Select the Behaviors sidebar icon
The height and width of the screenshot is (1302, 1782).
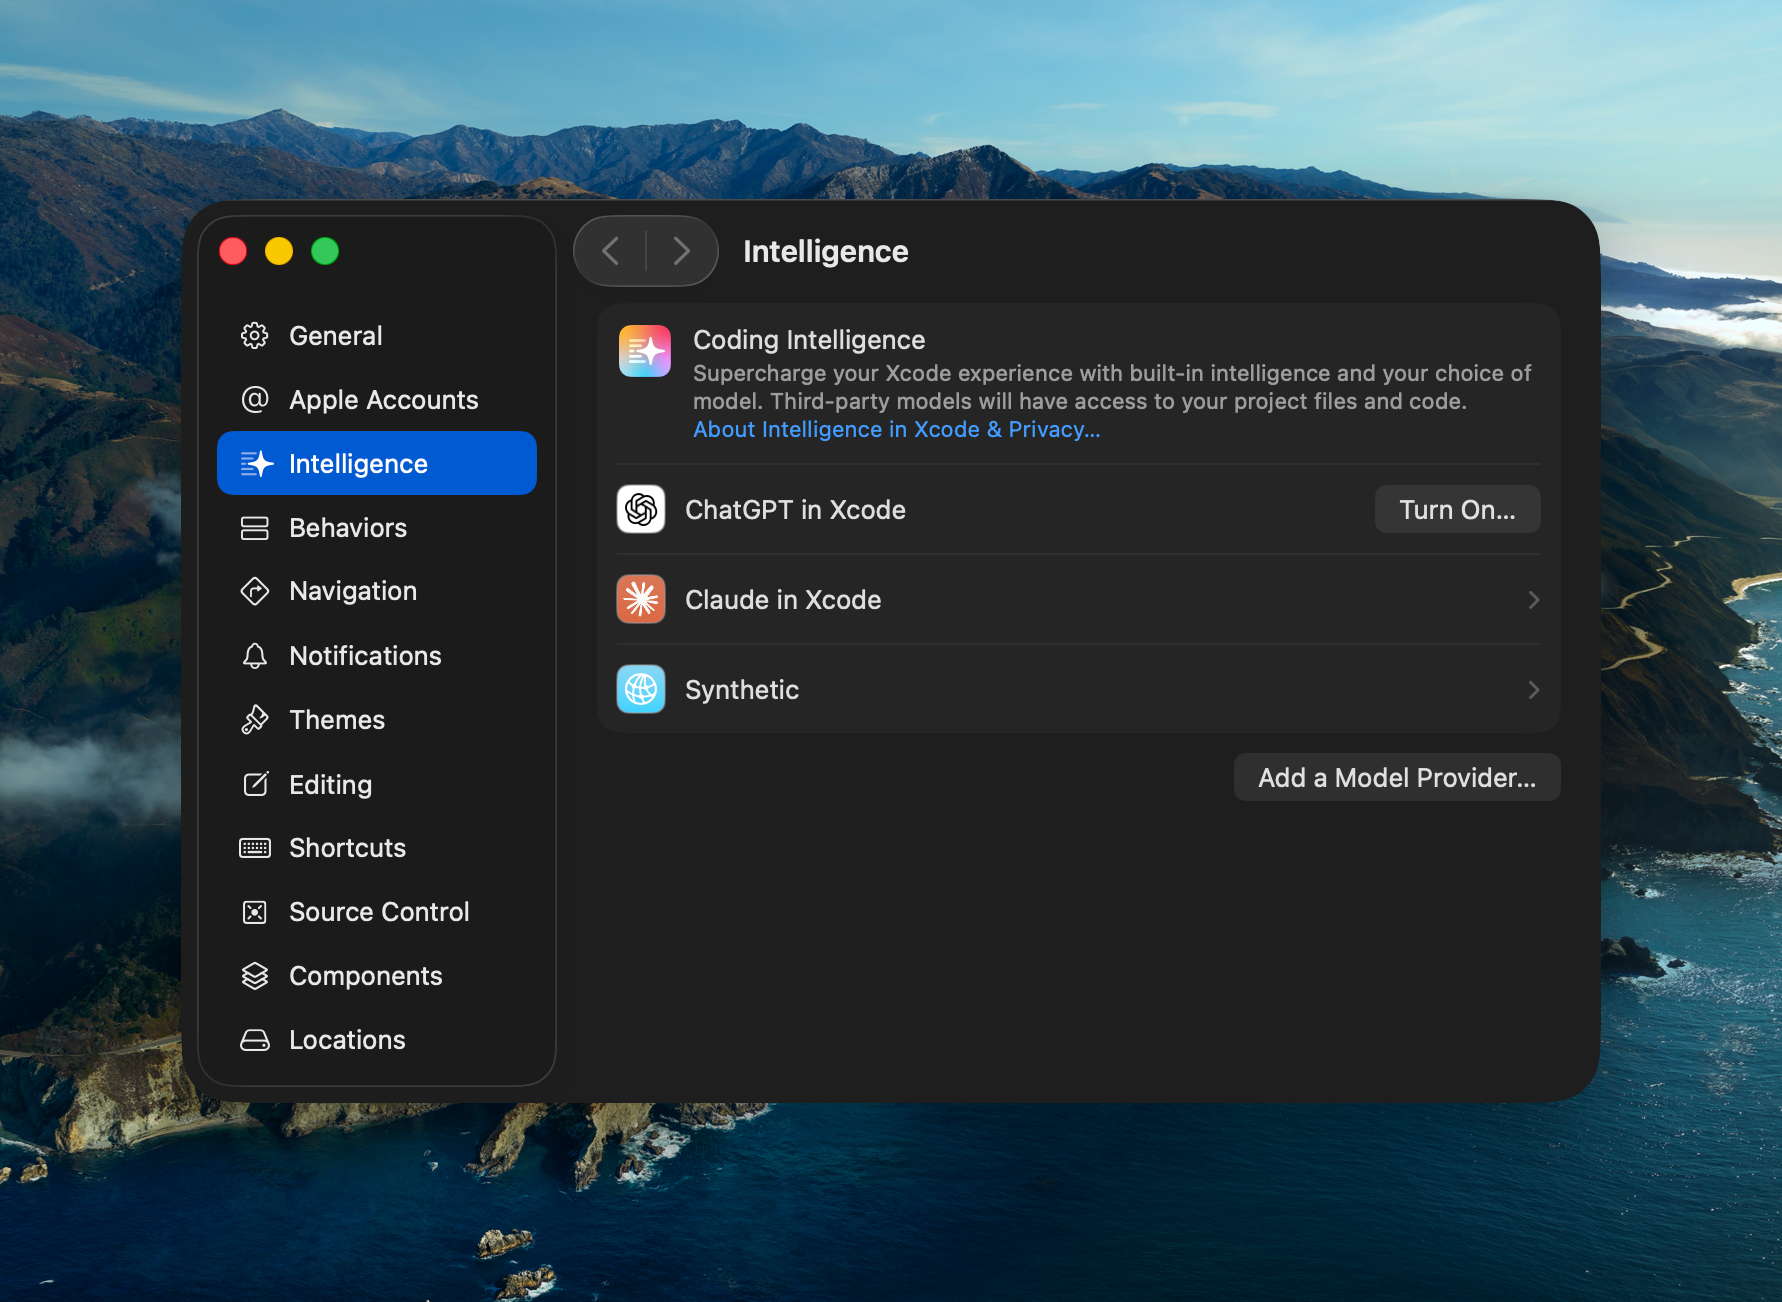tap(256, 527)
